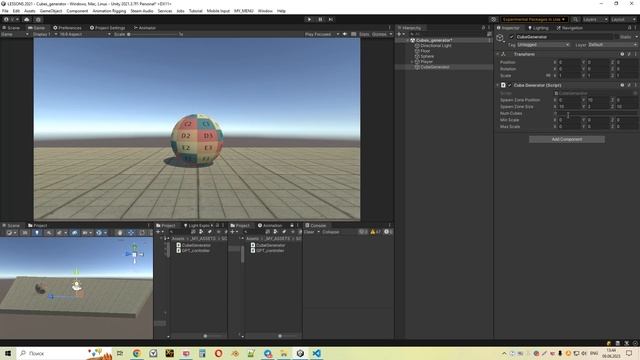Screen dimensions: 640x360
Task: Open the Display 1 dropdown
Action: (x=44, y=34)
